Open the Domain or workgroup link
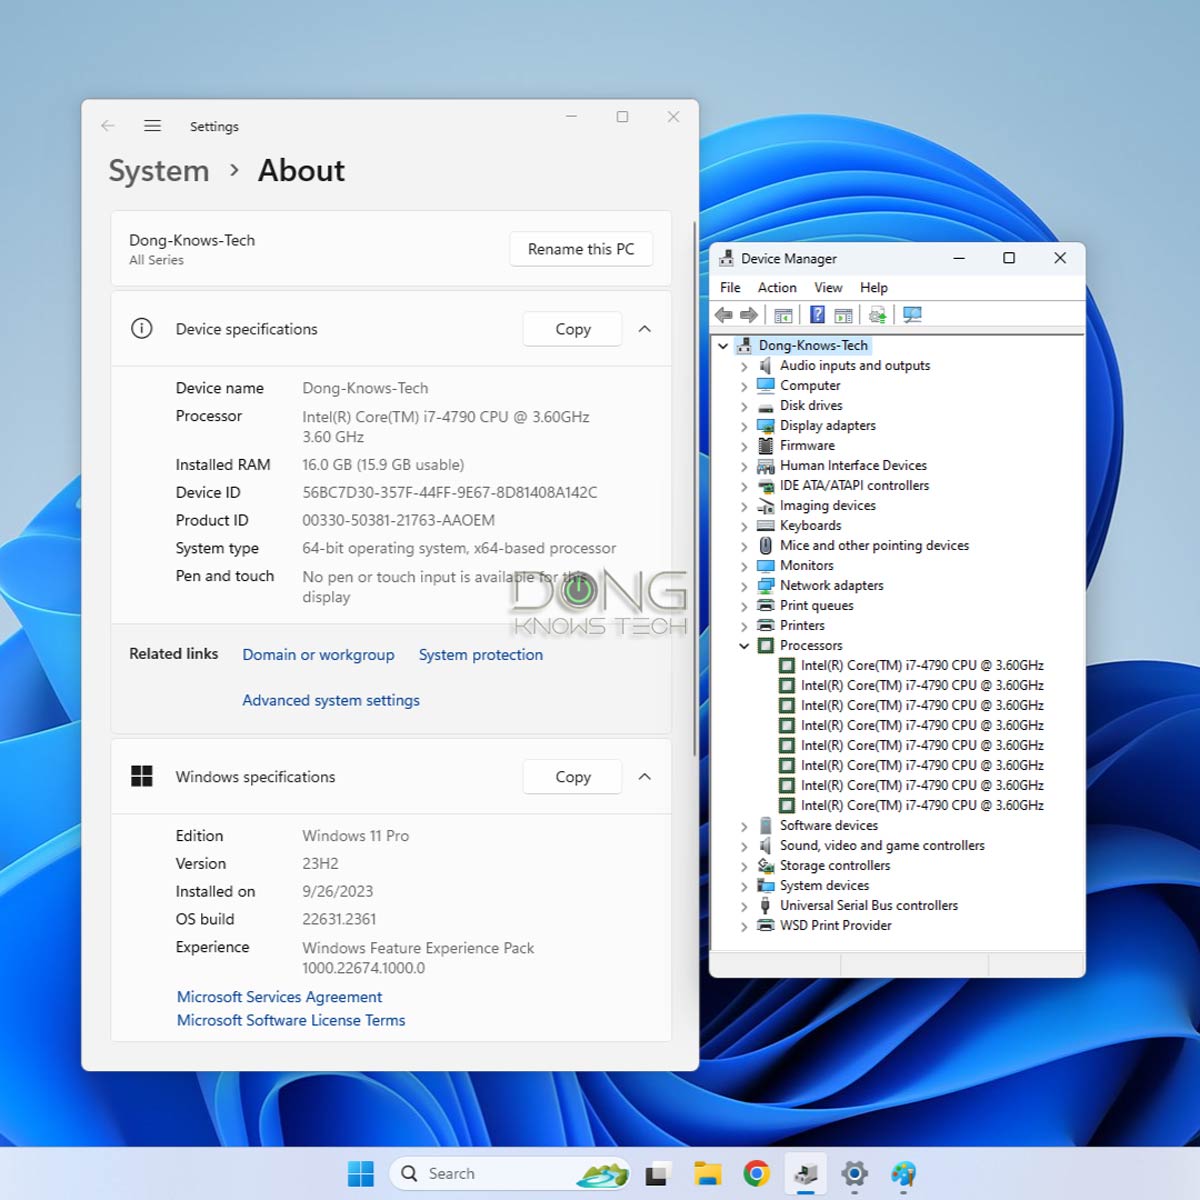This screenshot has width=1200, height=1200. (318, 655)
